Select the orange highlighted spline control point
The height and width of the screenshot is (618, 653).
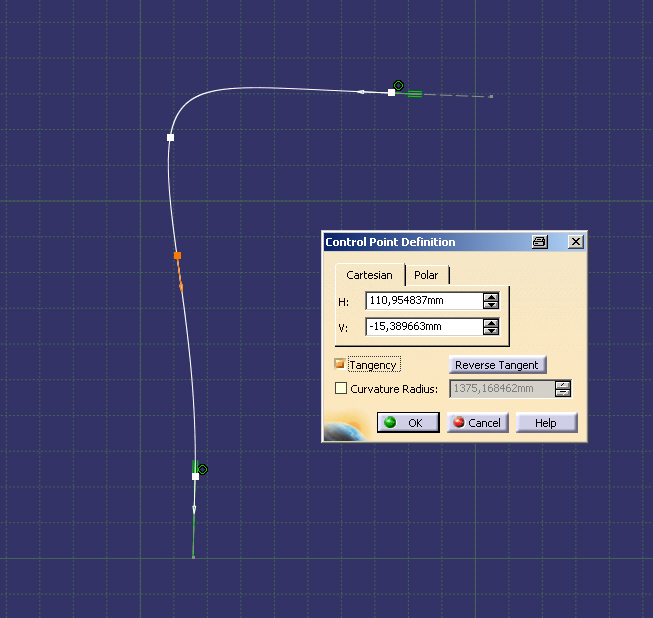(177, 255)
